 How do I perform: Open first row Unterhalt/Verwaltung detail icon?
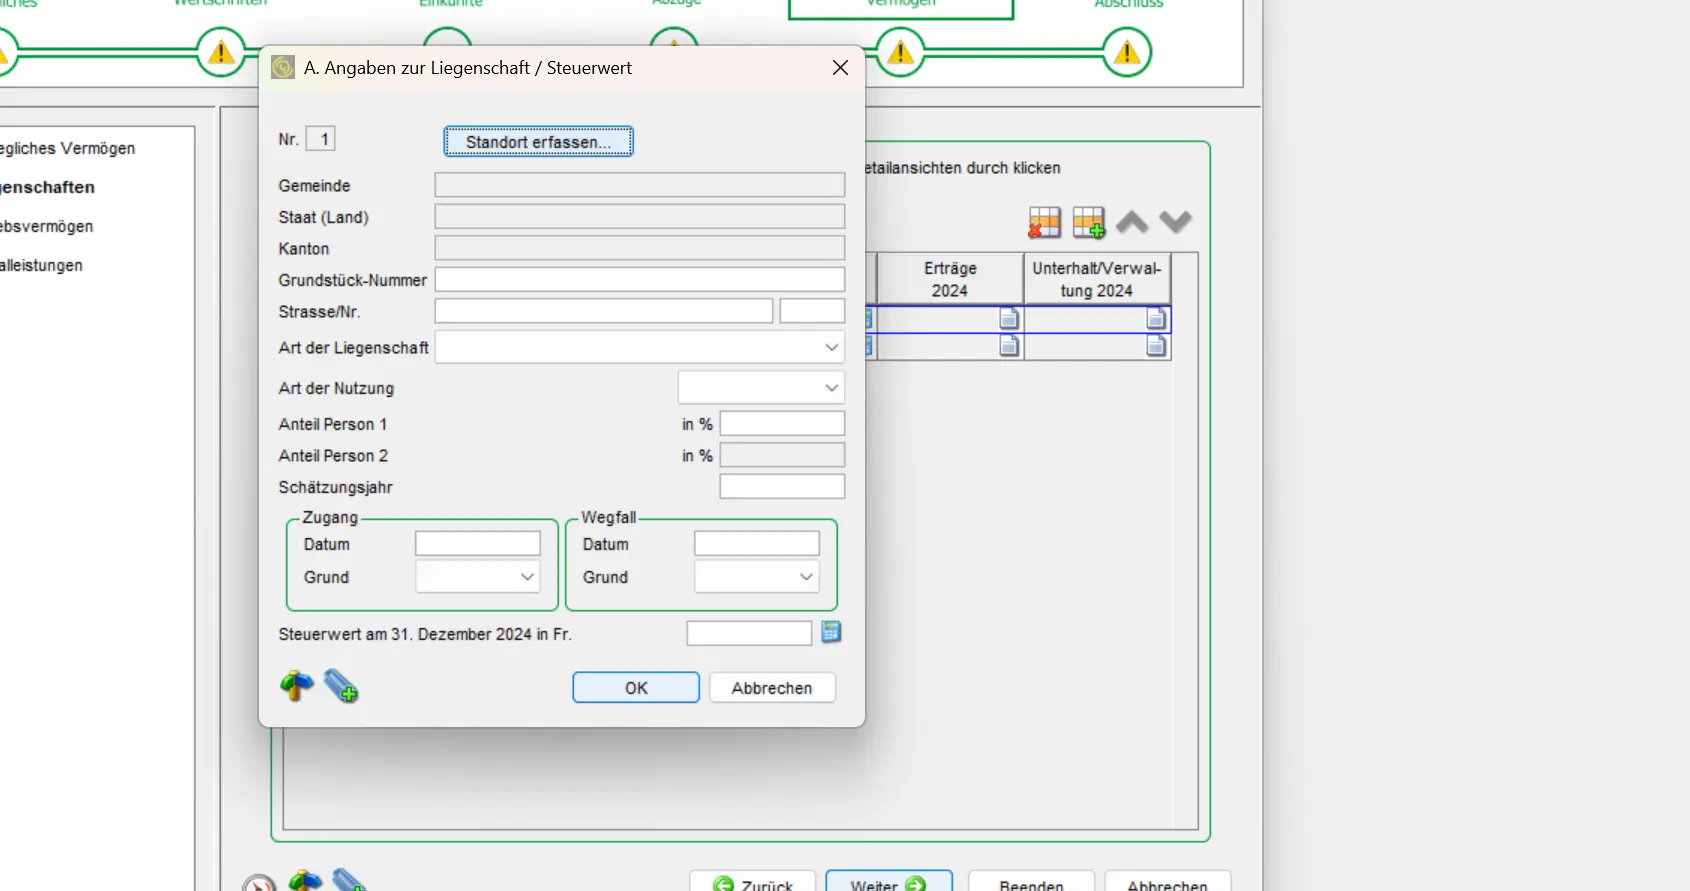pos(1156,319)
